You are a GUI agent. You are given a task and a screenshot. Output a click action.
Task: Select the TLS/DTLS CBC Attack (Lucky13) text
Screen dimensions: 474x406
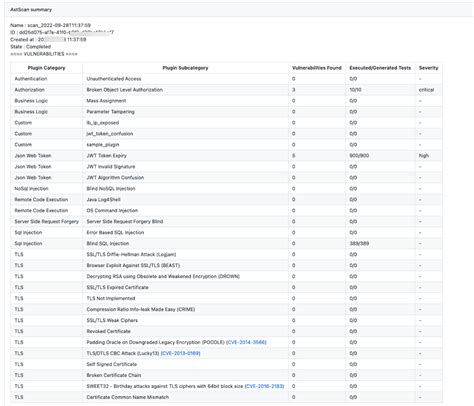click(x=123, y=353)
